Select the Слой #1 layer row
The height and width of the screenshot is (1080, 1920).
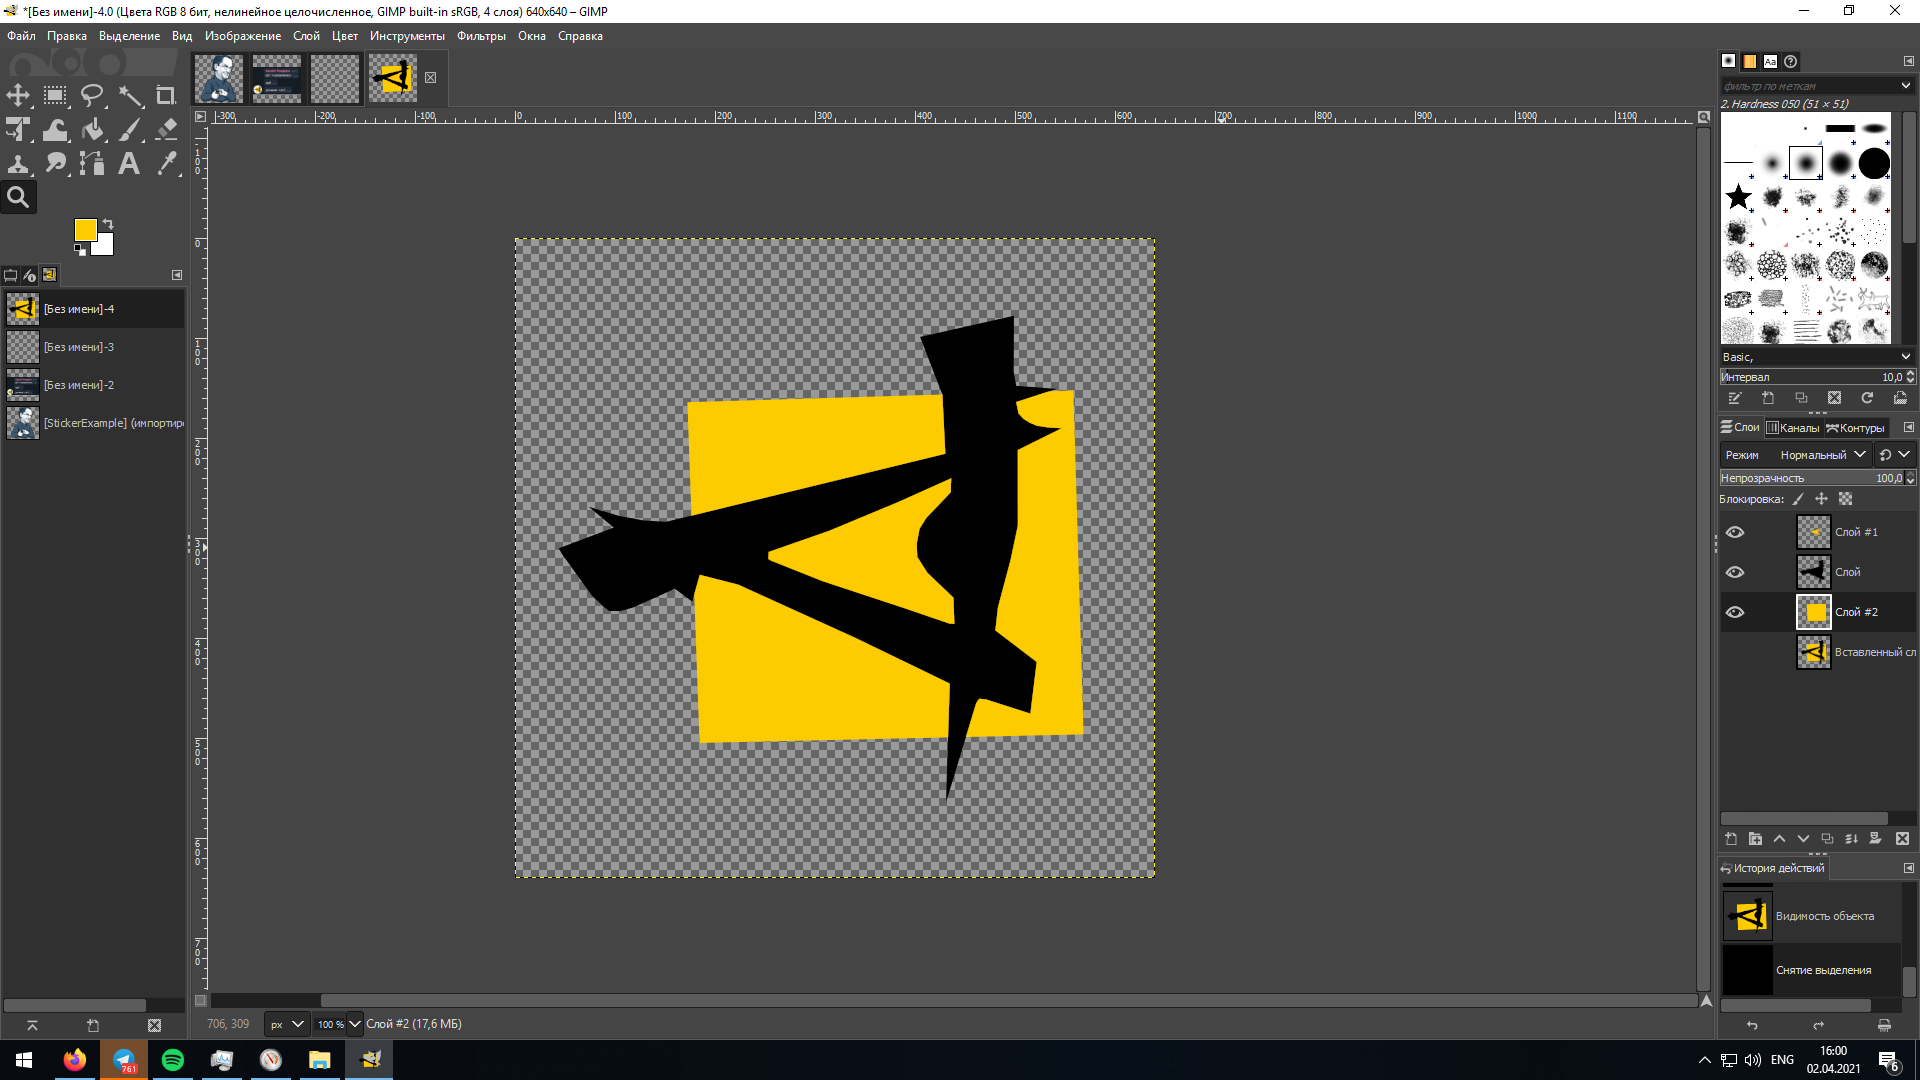[1817, 532]
